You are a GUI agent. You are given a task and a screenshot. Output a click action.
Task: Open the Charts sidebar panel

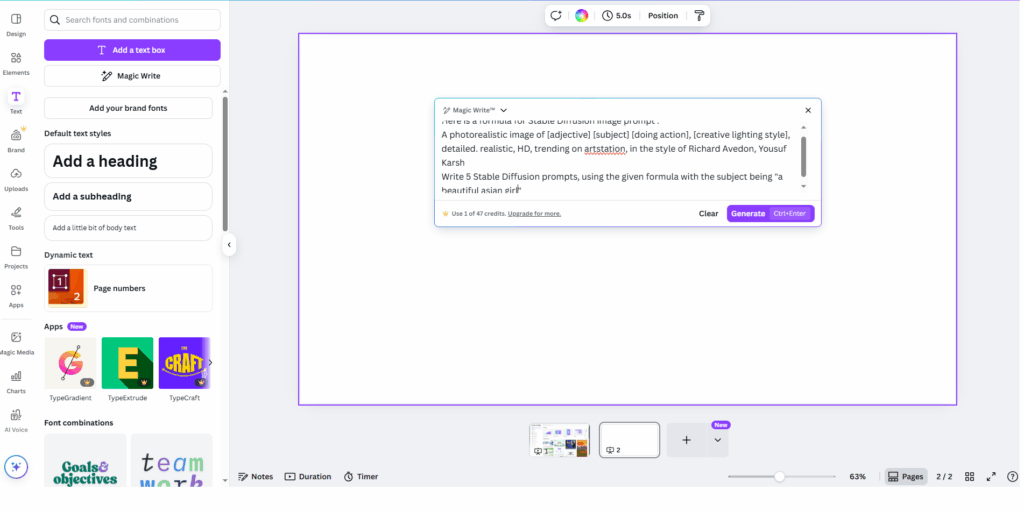16,382
